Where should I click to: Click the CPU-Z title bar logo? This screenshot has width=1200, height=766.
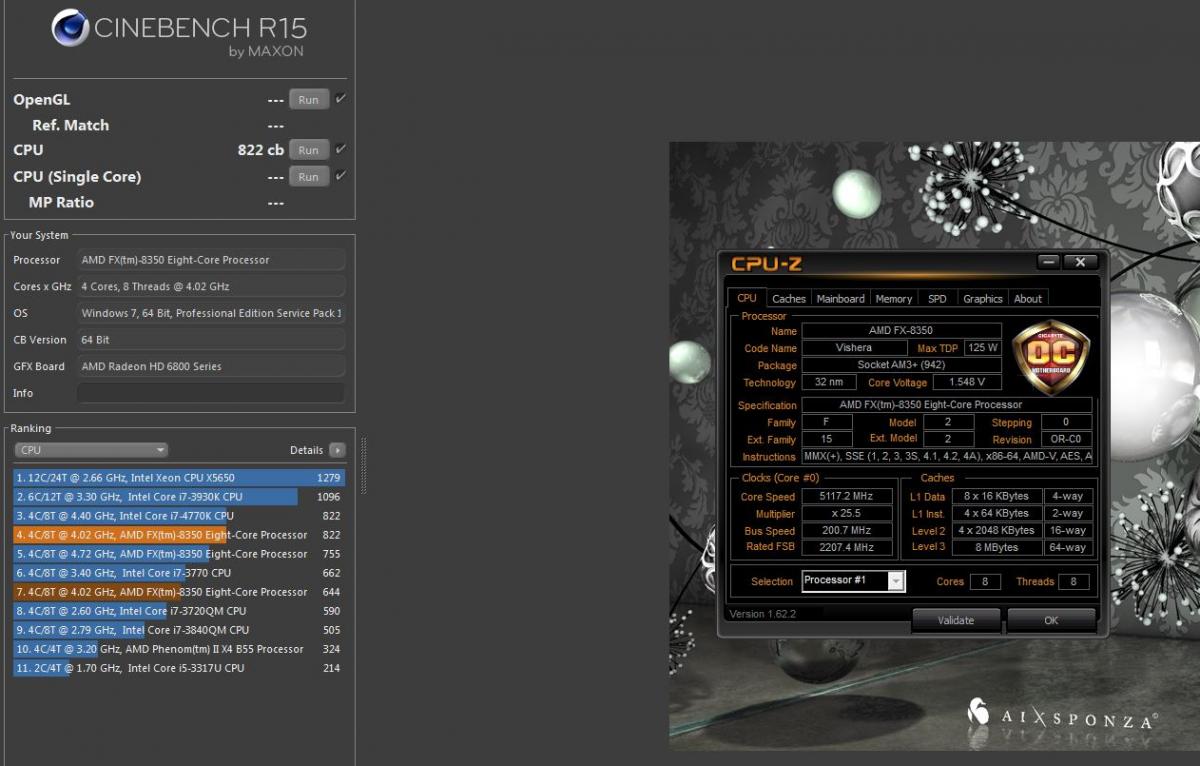(x=766, y=264)
